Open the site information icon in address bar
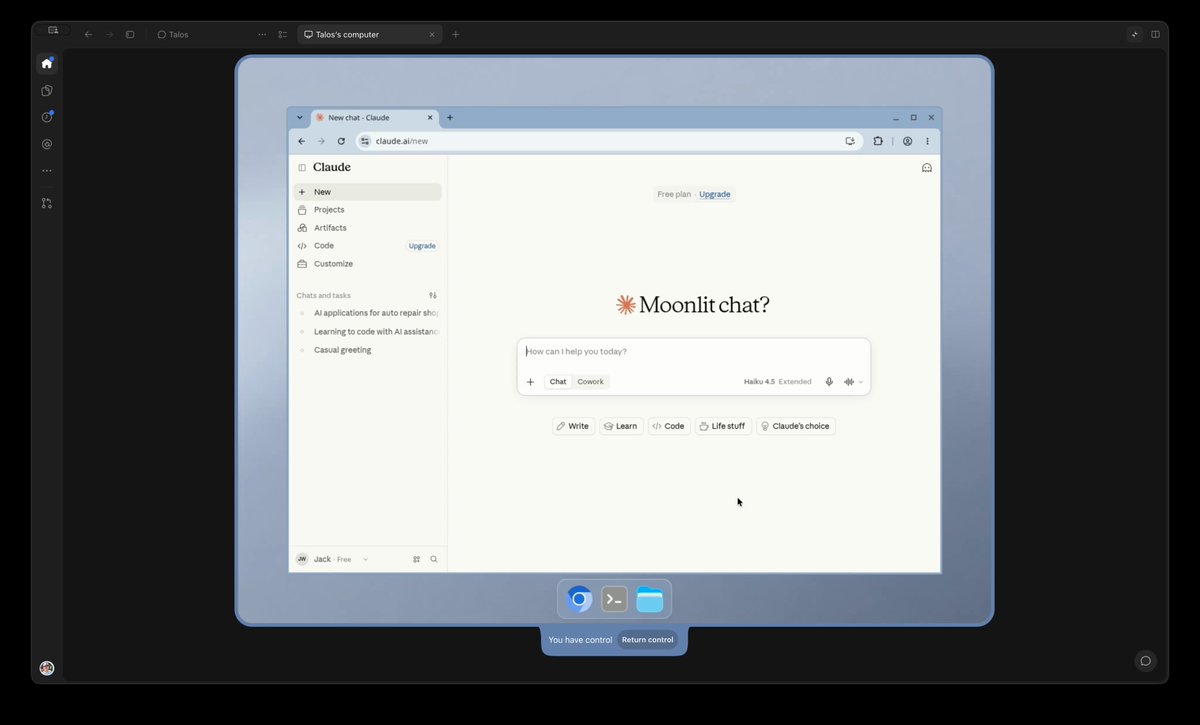Viewport: 1200px width, 725px height. pyautogui.click(x=365, y=141)
